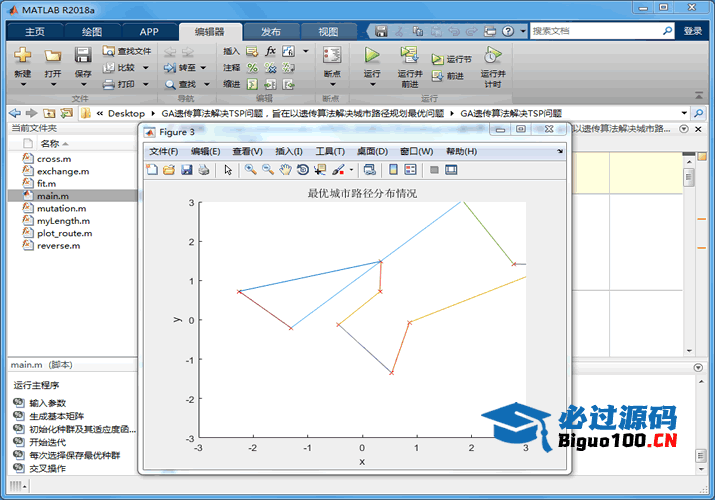
Task: Toggle the Edit Plot arrow tool
Action: [229, 170]
